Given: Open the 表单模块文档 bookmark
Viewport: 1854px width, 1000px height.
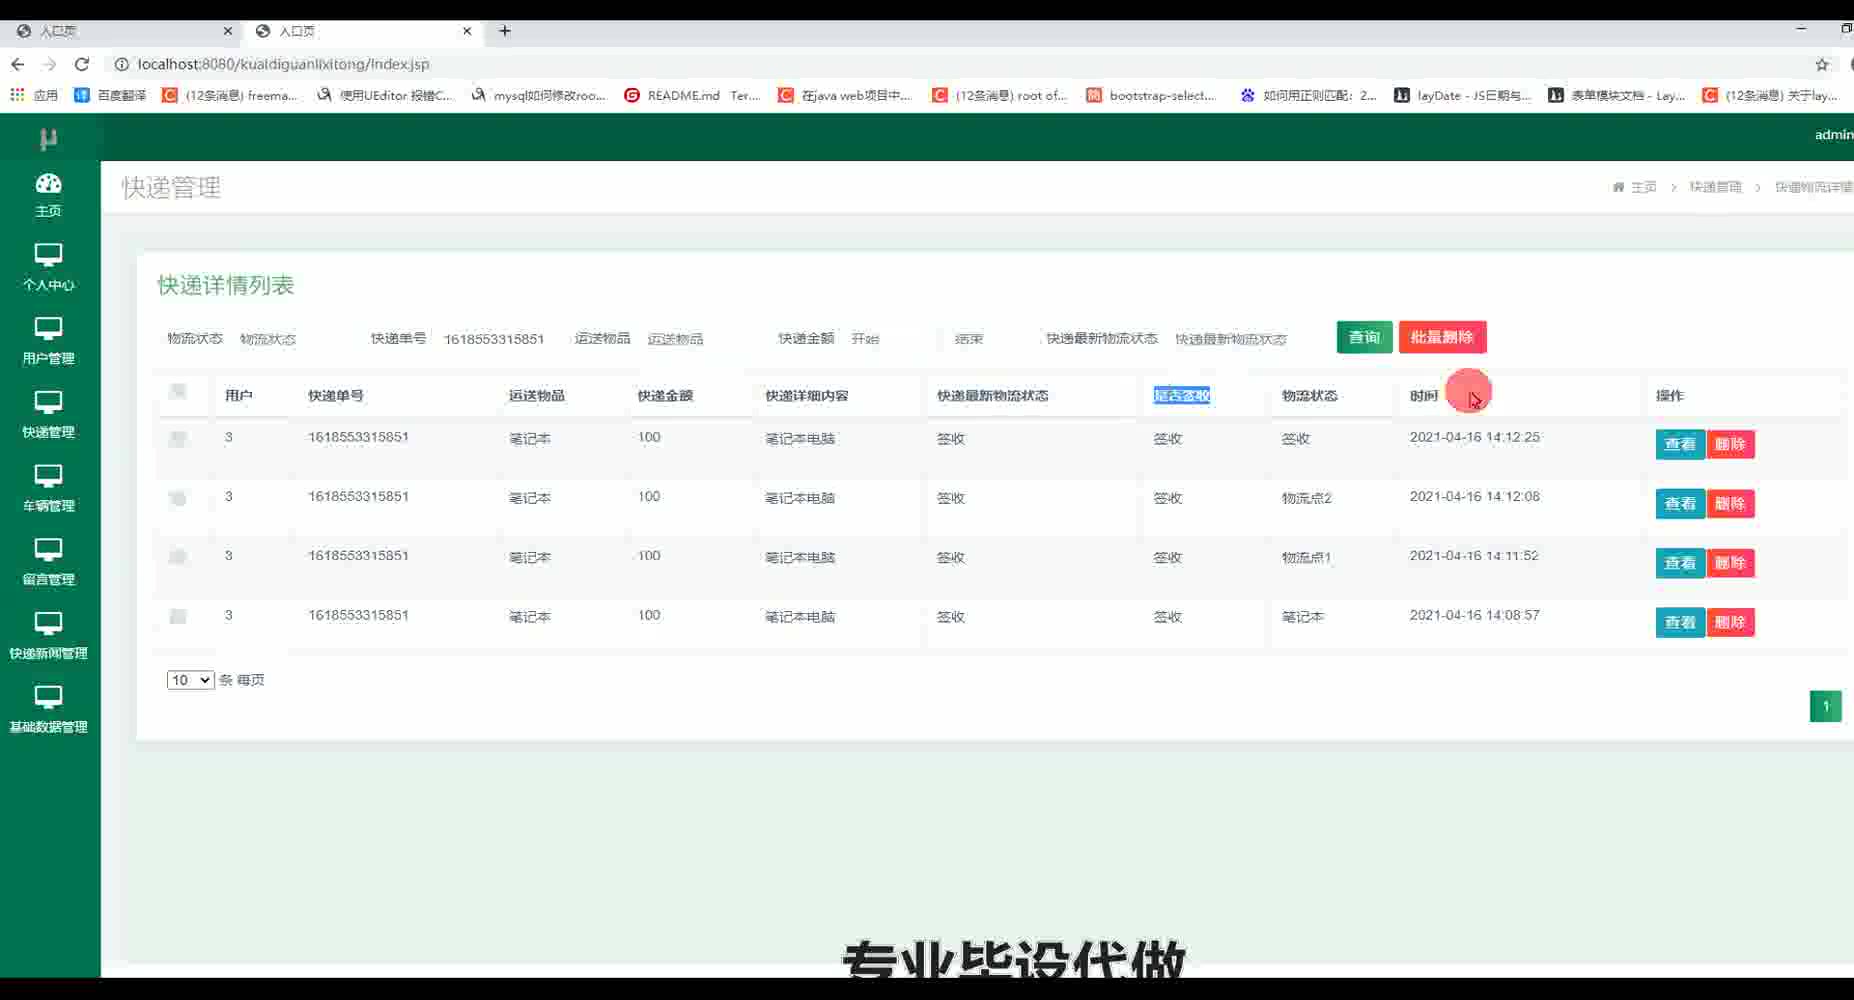Looking at the screenshot, I should click(x=1616, y=95).
